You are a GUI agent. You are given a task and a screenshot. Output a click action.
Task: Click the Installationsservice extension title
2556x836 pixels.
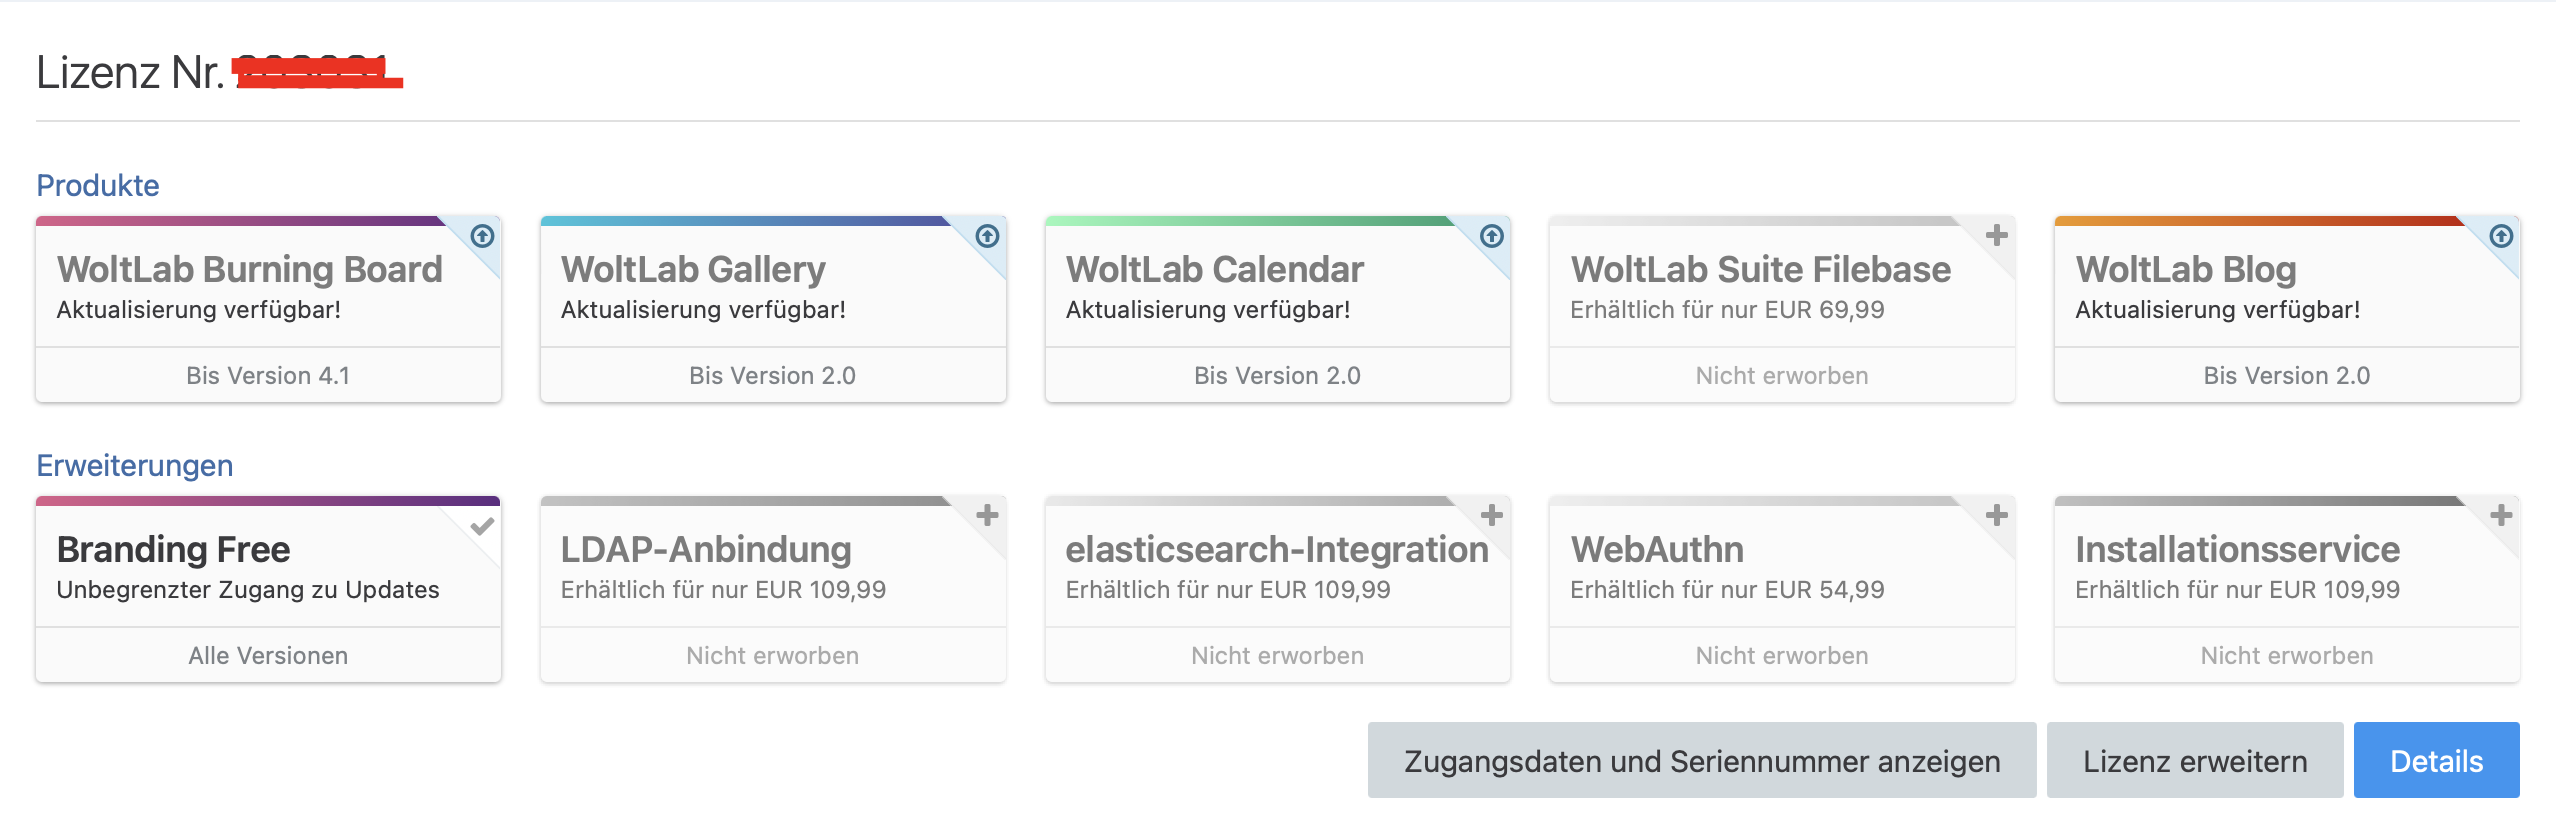2237,549
